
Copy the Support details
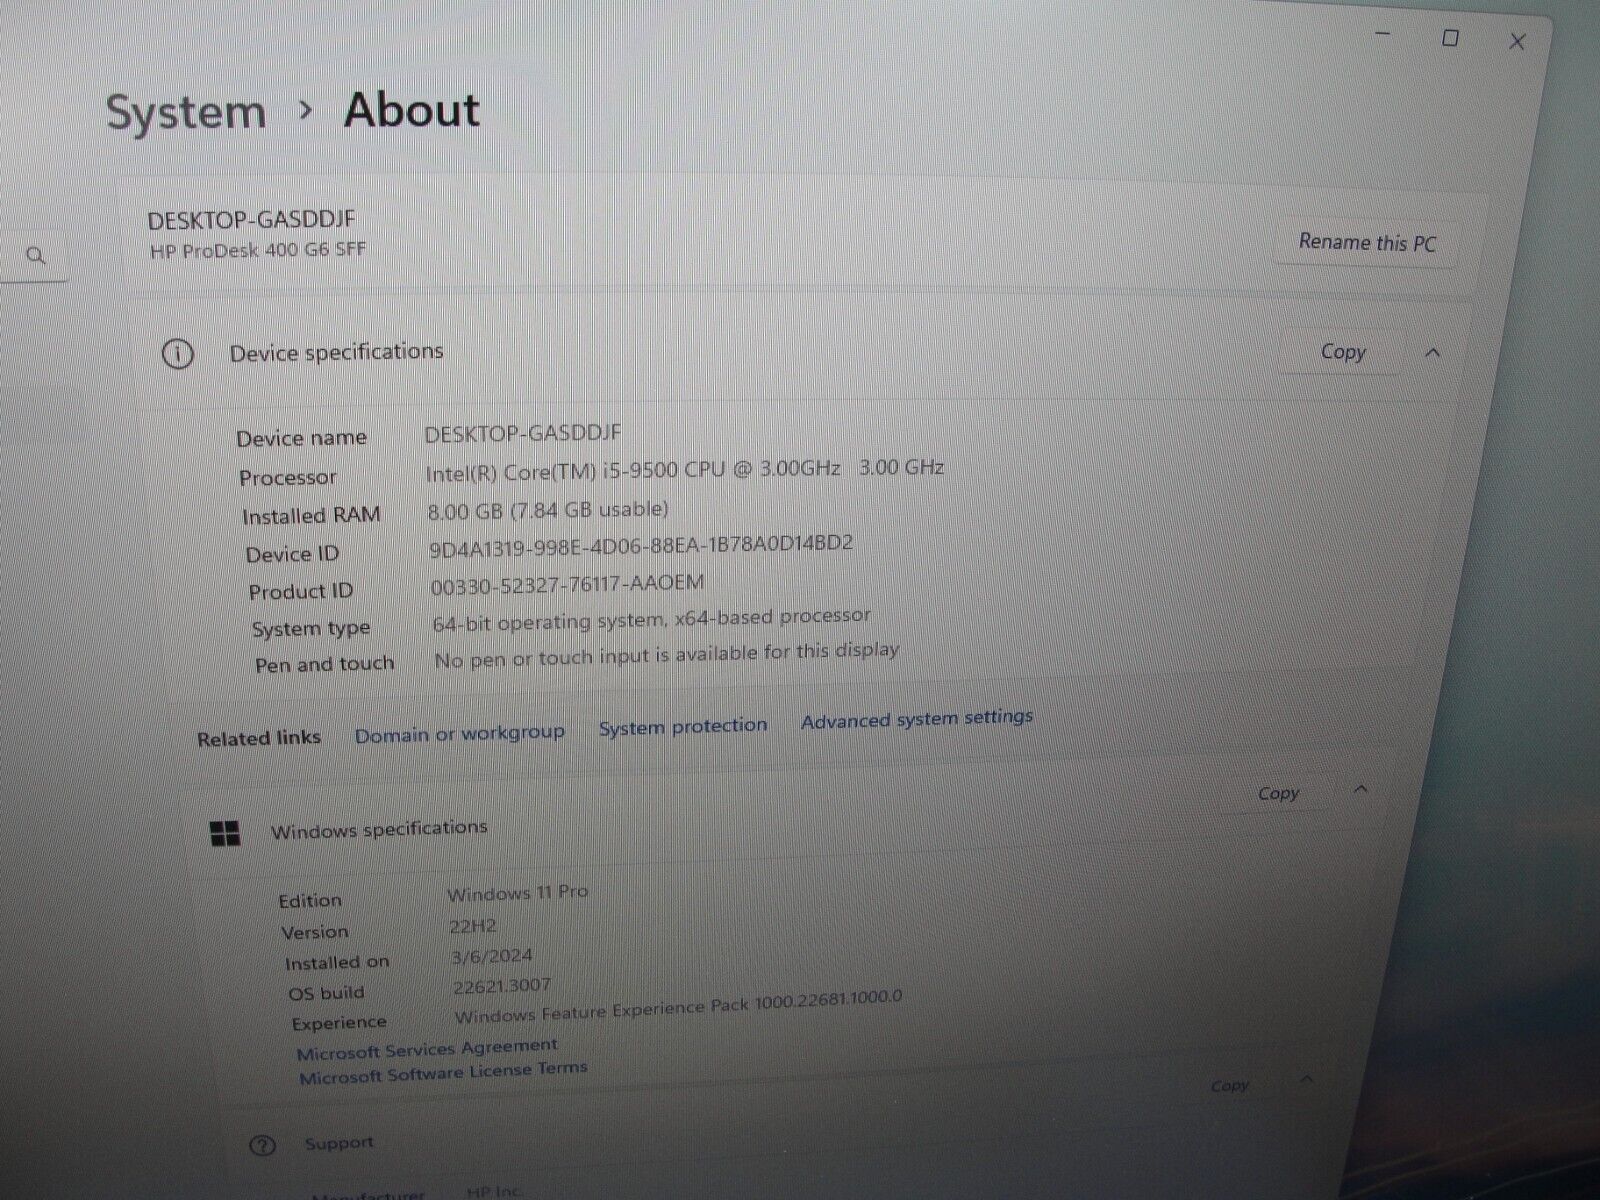[1230, 1086]
